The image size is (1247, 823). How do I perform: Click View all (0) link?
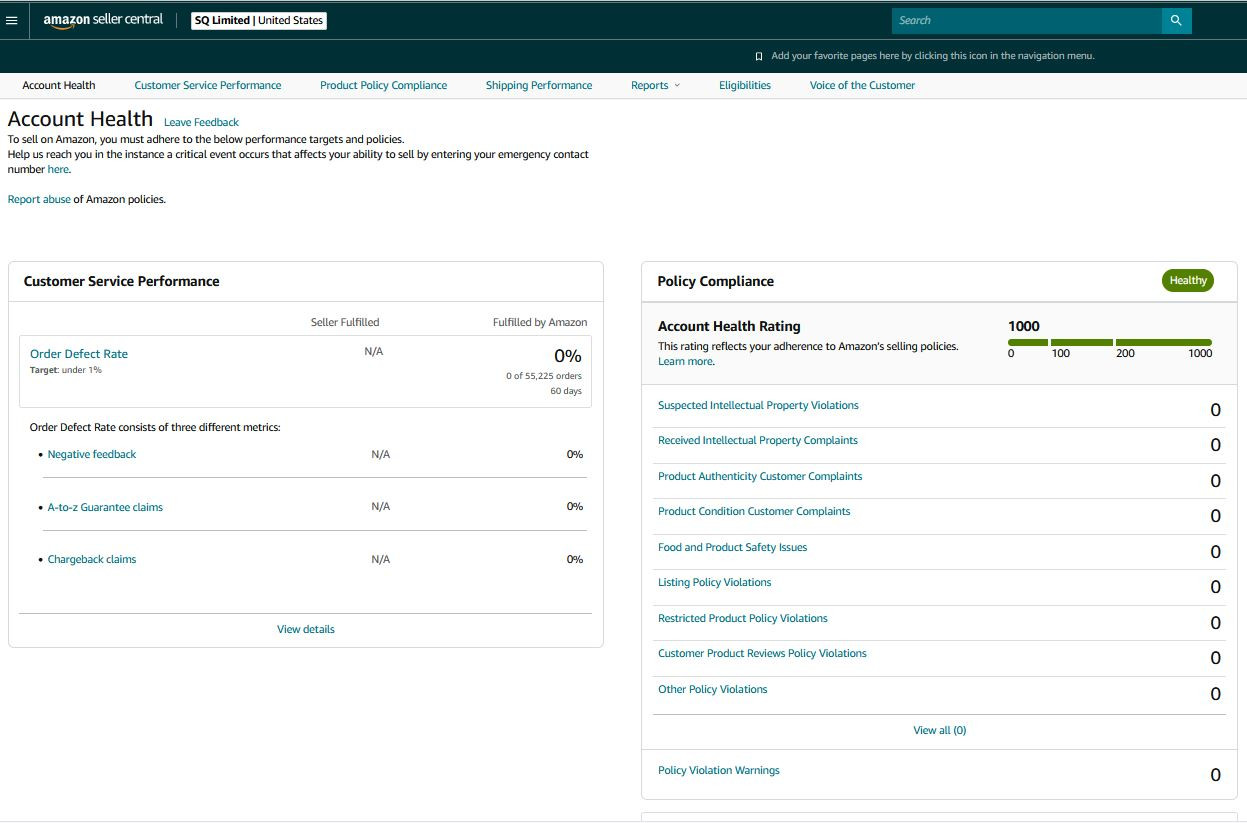[940, 730]
